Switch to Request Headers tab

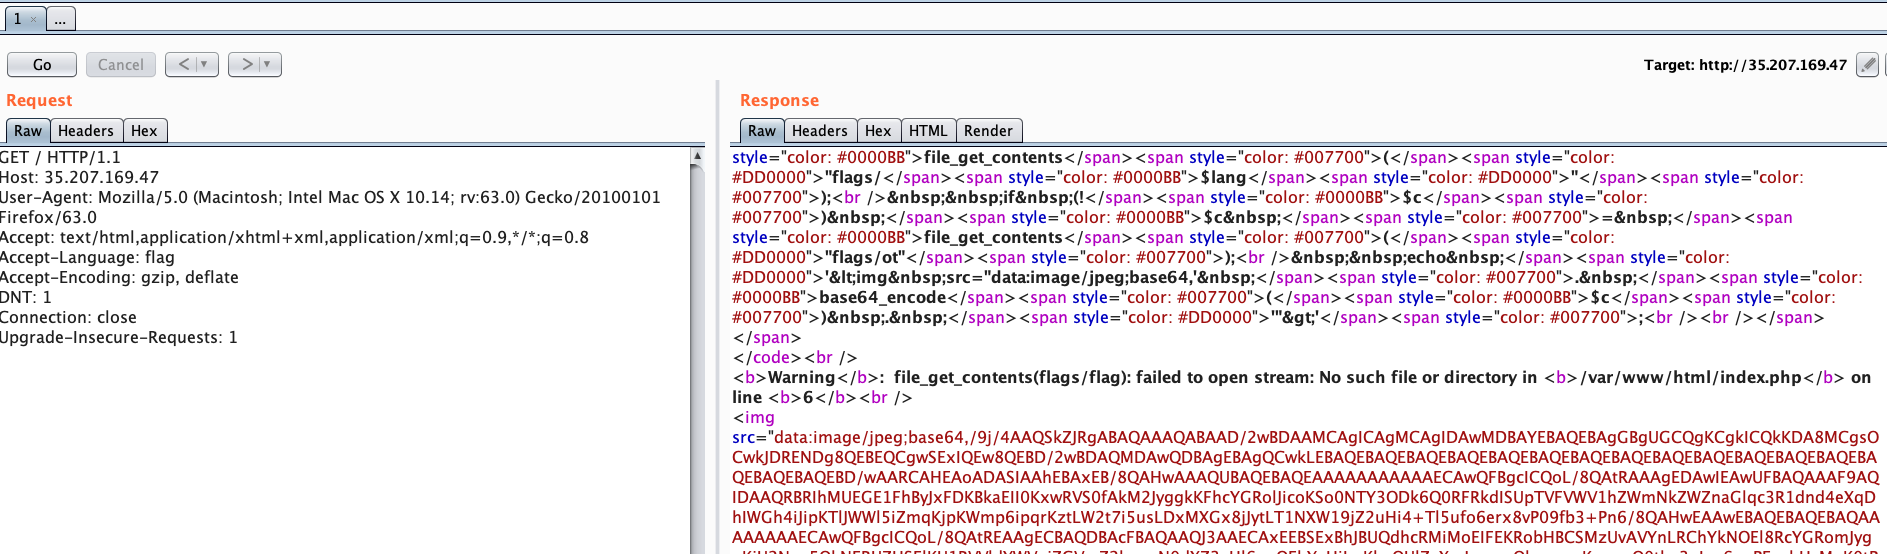86,131
